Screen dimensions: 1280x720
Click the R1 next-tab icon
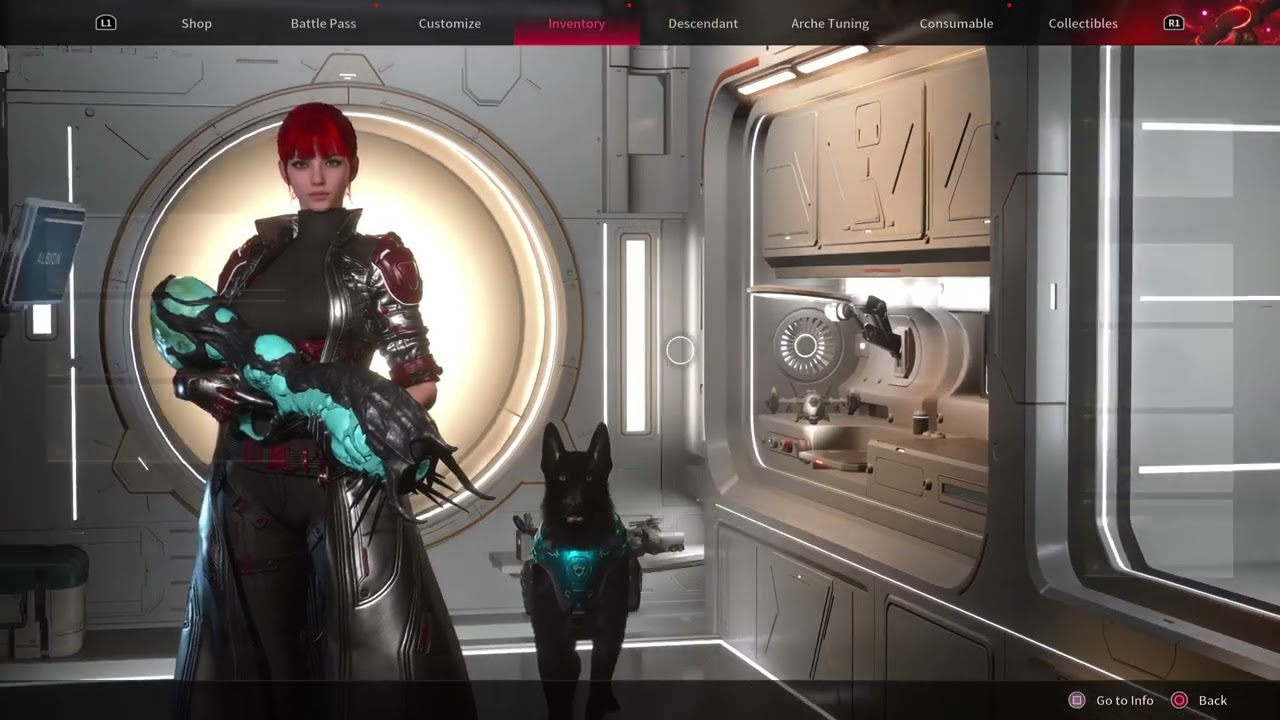(x=1174, y=22)
